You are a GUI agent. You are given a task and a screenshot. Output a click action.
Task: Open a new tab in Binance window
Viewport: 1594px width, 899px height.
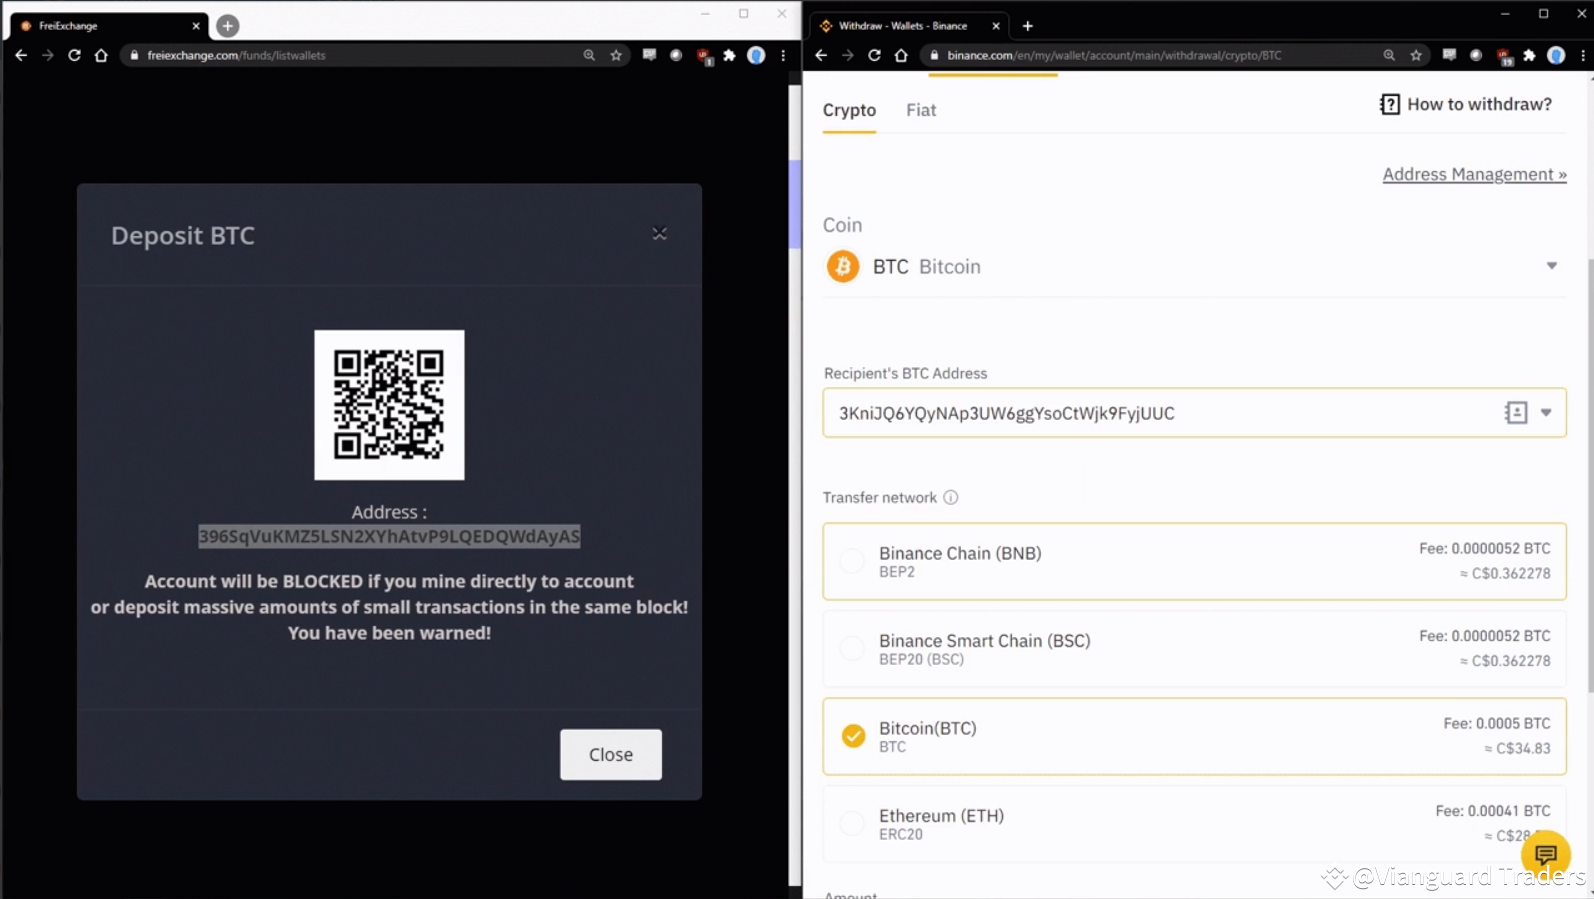1028,26
